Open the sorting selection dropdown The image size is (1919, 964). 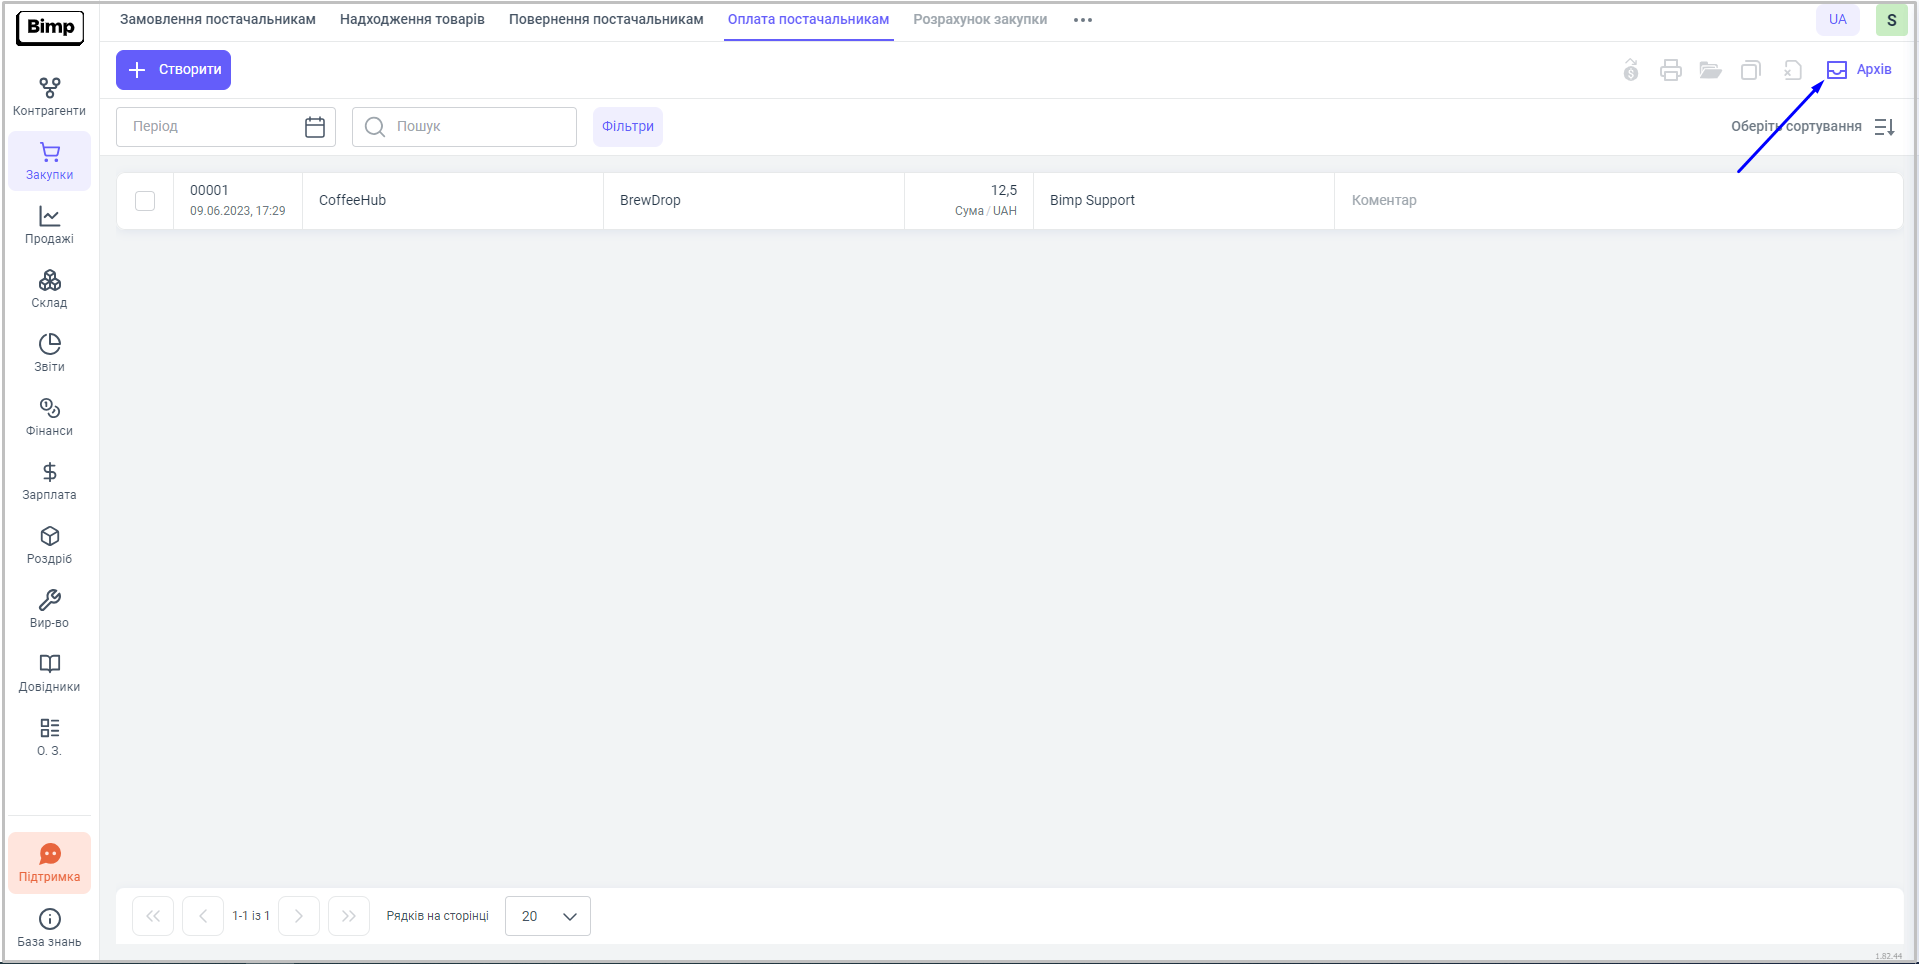pyautogui.click(x=1812, y=127)
